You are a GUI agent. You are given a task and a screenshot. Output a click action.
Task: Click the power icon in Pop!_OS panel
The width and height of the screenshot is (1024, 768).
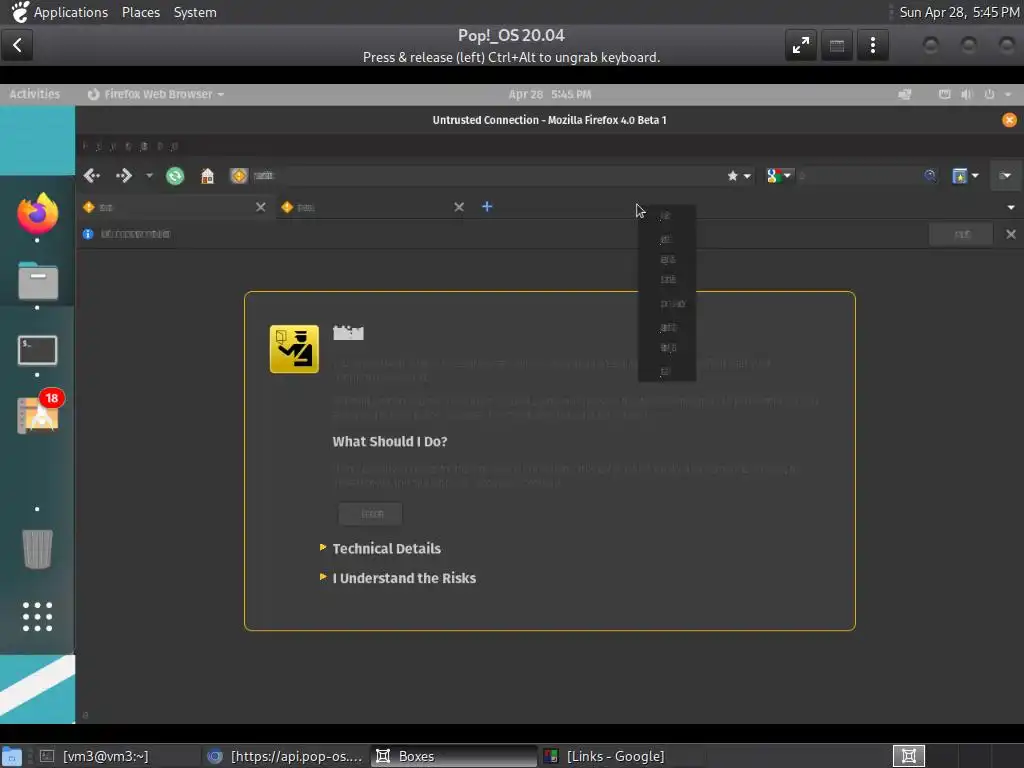(989, 94)
